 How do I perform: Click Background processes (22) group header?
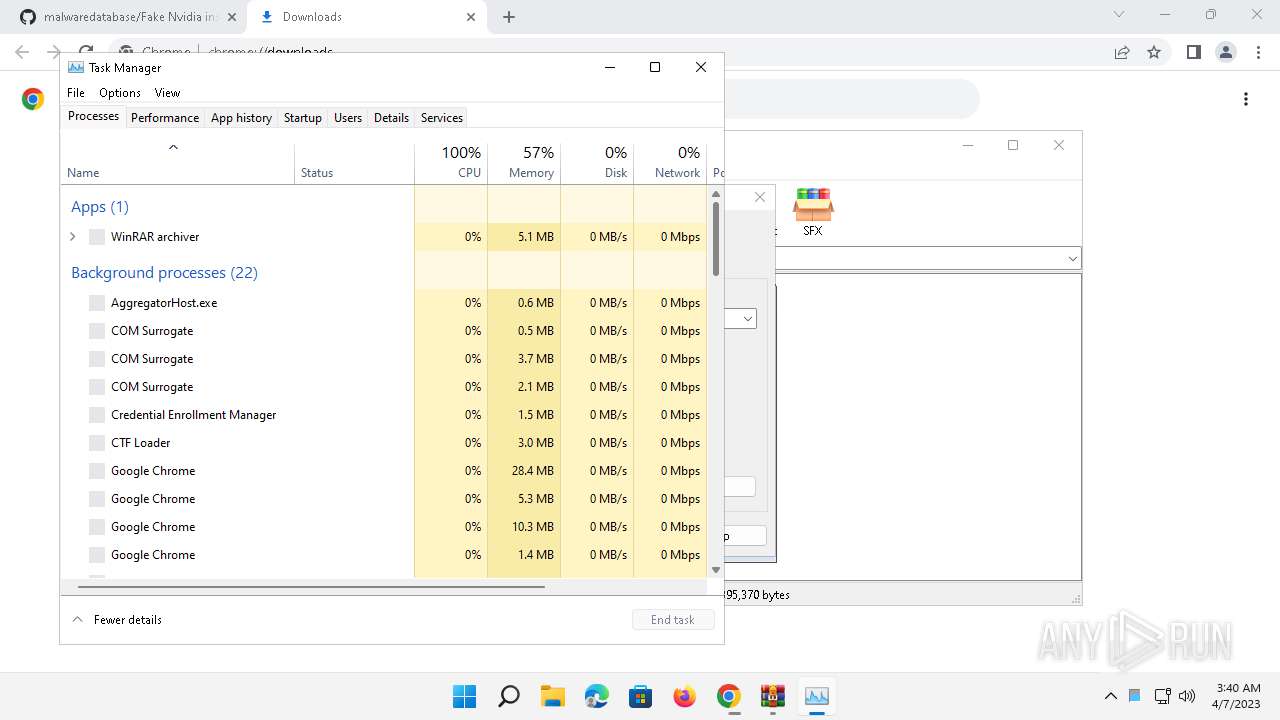(164, 273)
